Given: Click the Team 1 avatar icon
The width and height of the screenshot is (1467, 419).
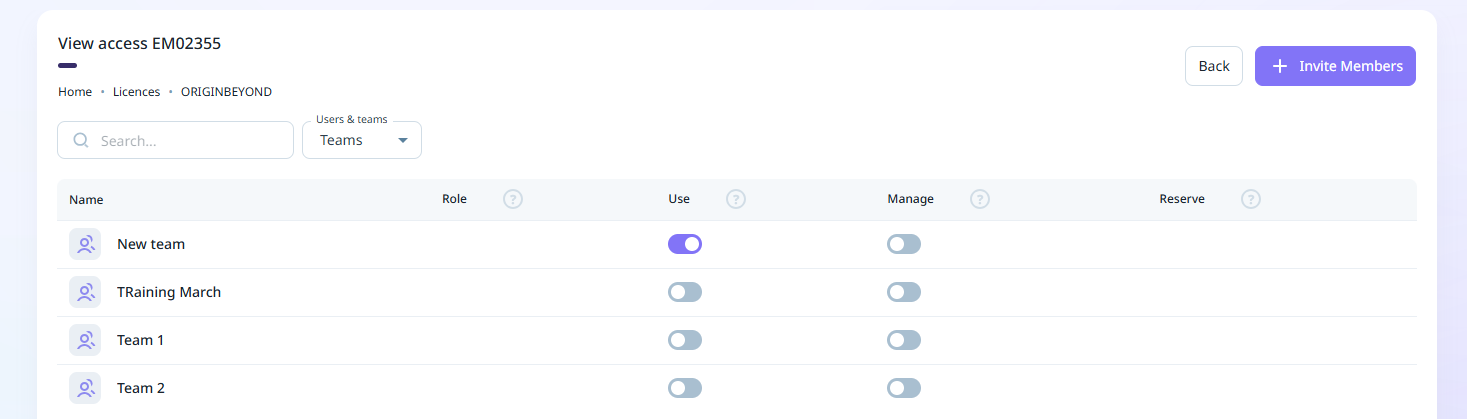Looking at the screenshot, I should 85,340.
